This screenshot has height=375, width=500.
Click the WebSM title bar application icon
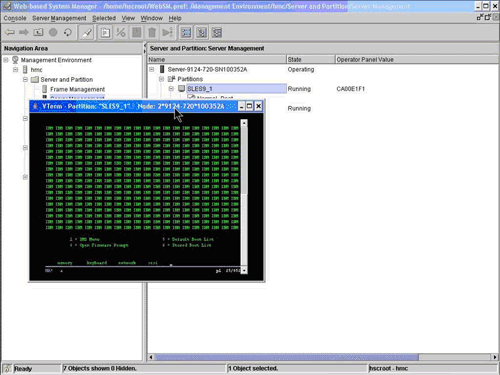(7, 6)
